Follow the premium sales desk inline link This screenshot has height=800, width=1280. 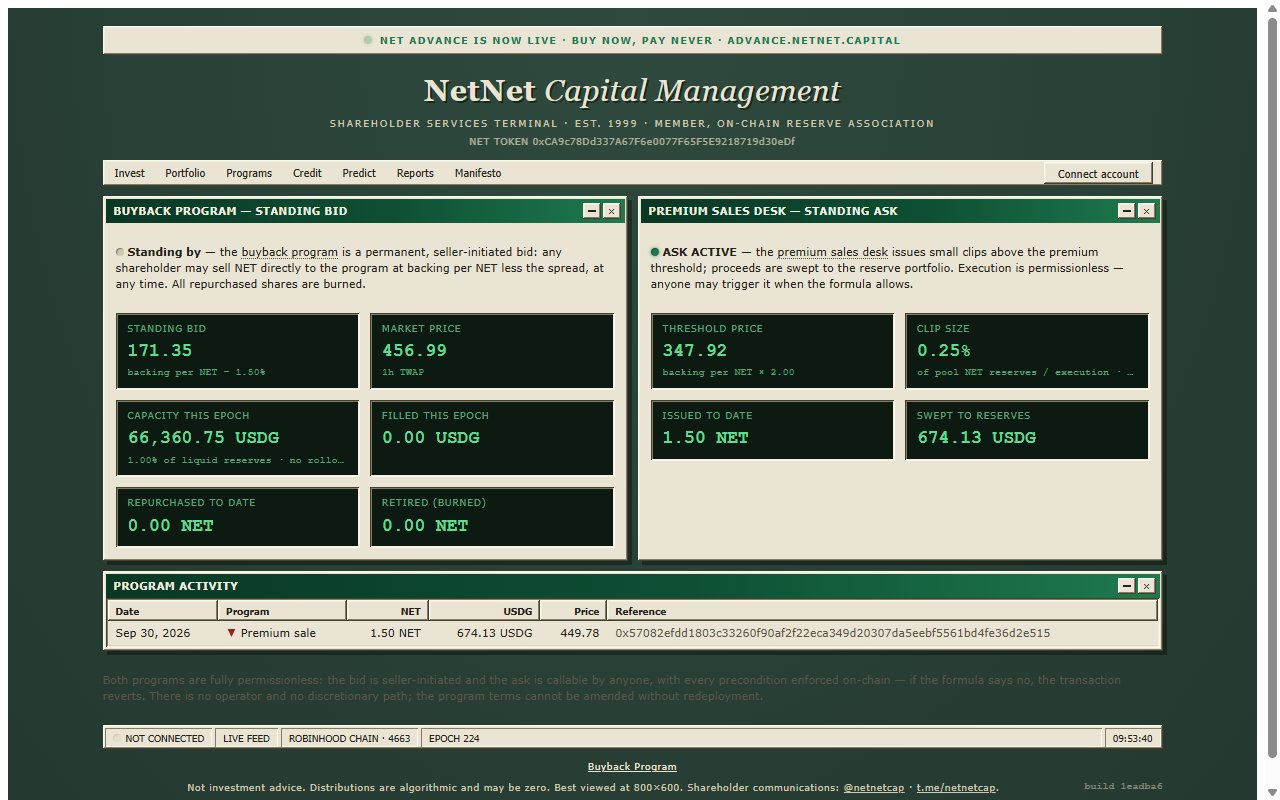point(833,252)
